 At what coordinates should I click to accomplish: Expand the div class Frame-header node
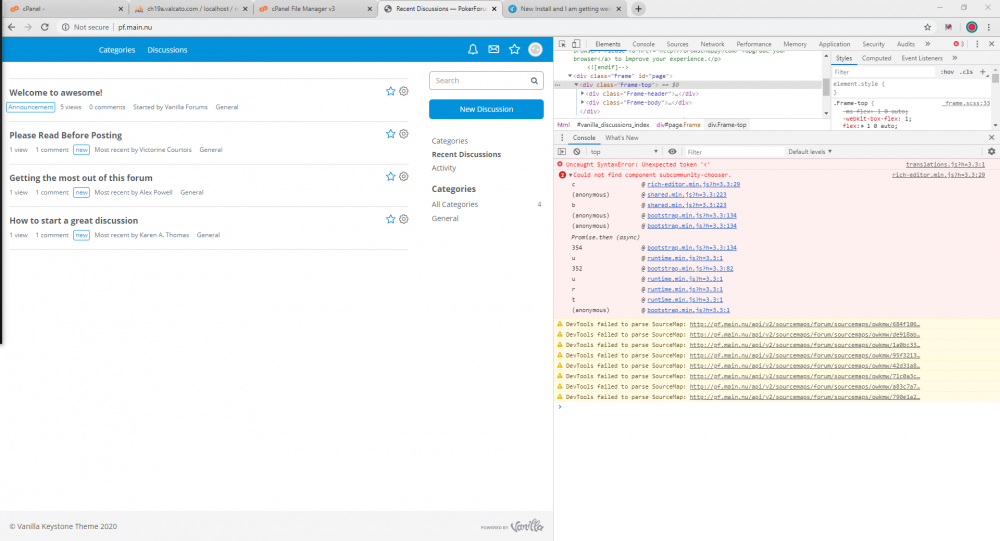pyautogui.click(x=582, y=94)
